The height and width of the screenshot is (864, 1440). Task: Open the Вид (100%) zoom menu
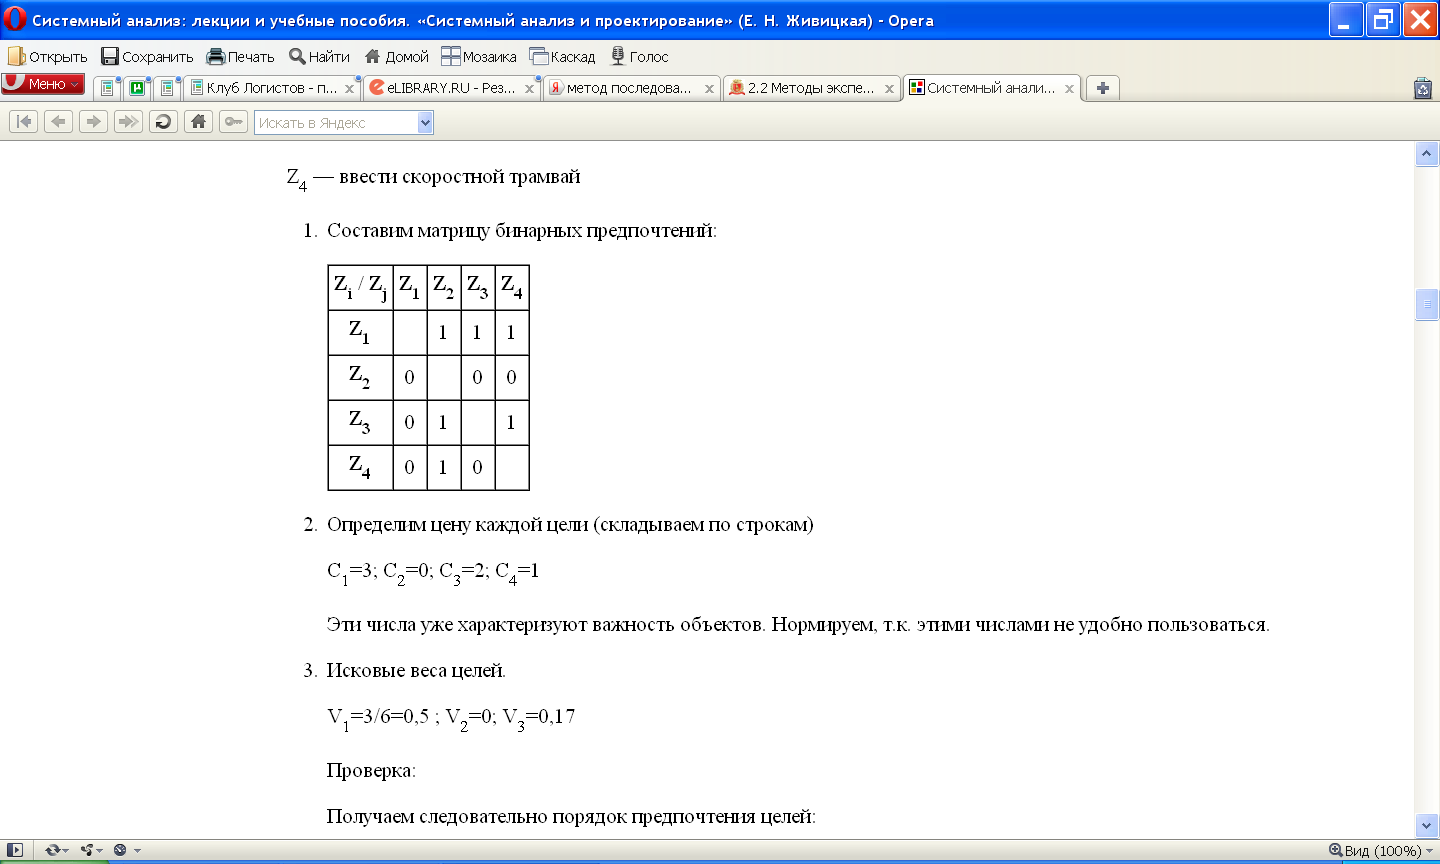tap(1381, 850)
